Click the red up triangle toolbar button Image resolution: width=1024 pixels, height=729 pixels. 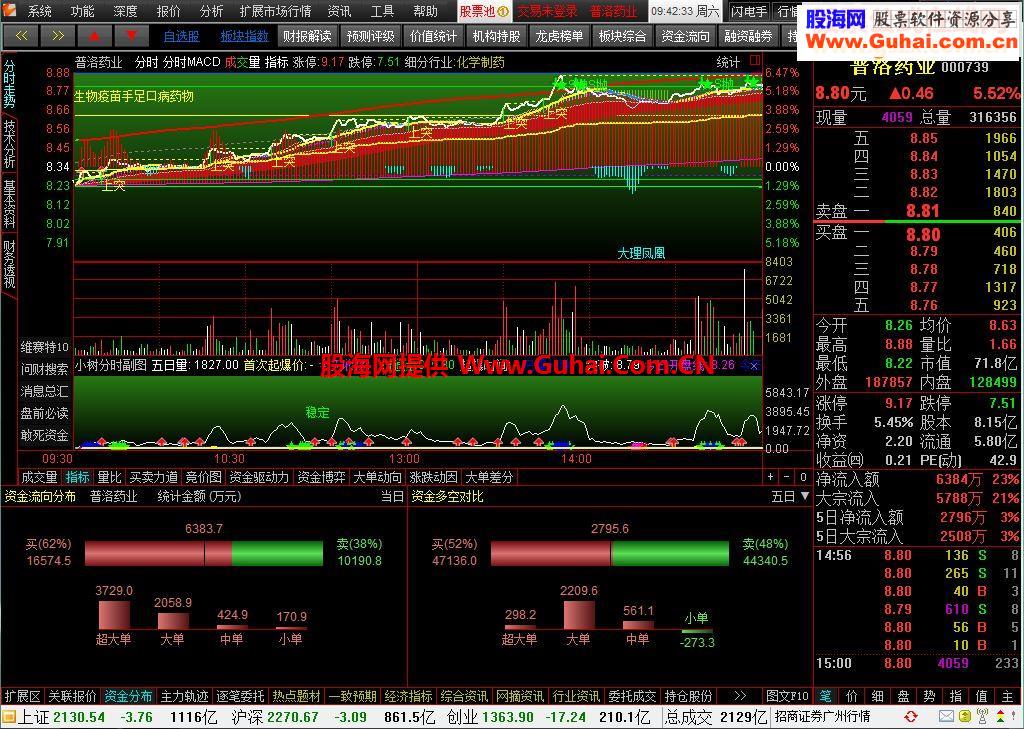click(x=94, y=36)
